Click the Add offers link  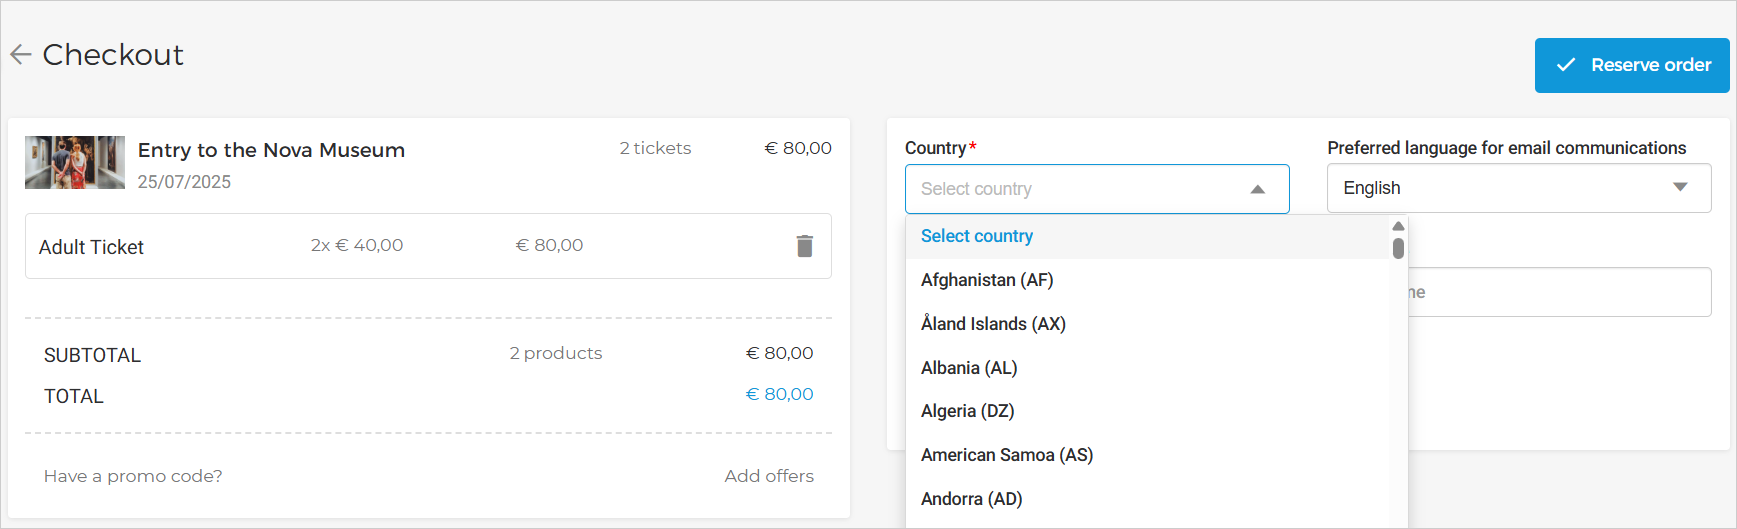pyautogui.click(x=768, y=476)
